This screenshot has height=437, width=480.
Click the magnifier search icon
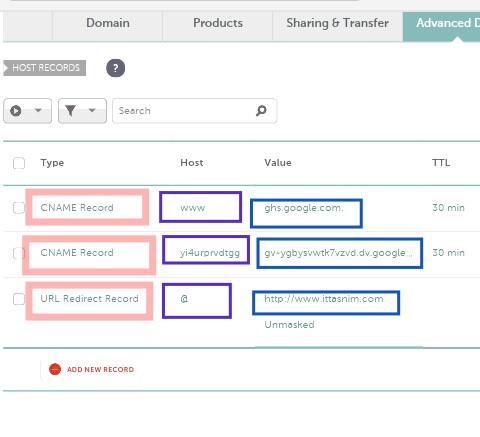point(261,110)
